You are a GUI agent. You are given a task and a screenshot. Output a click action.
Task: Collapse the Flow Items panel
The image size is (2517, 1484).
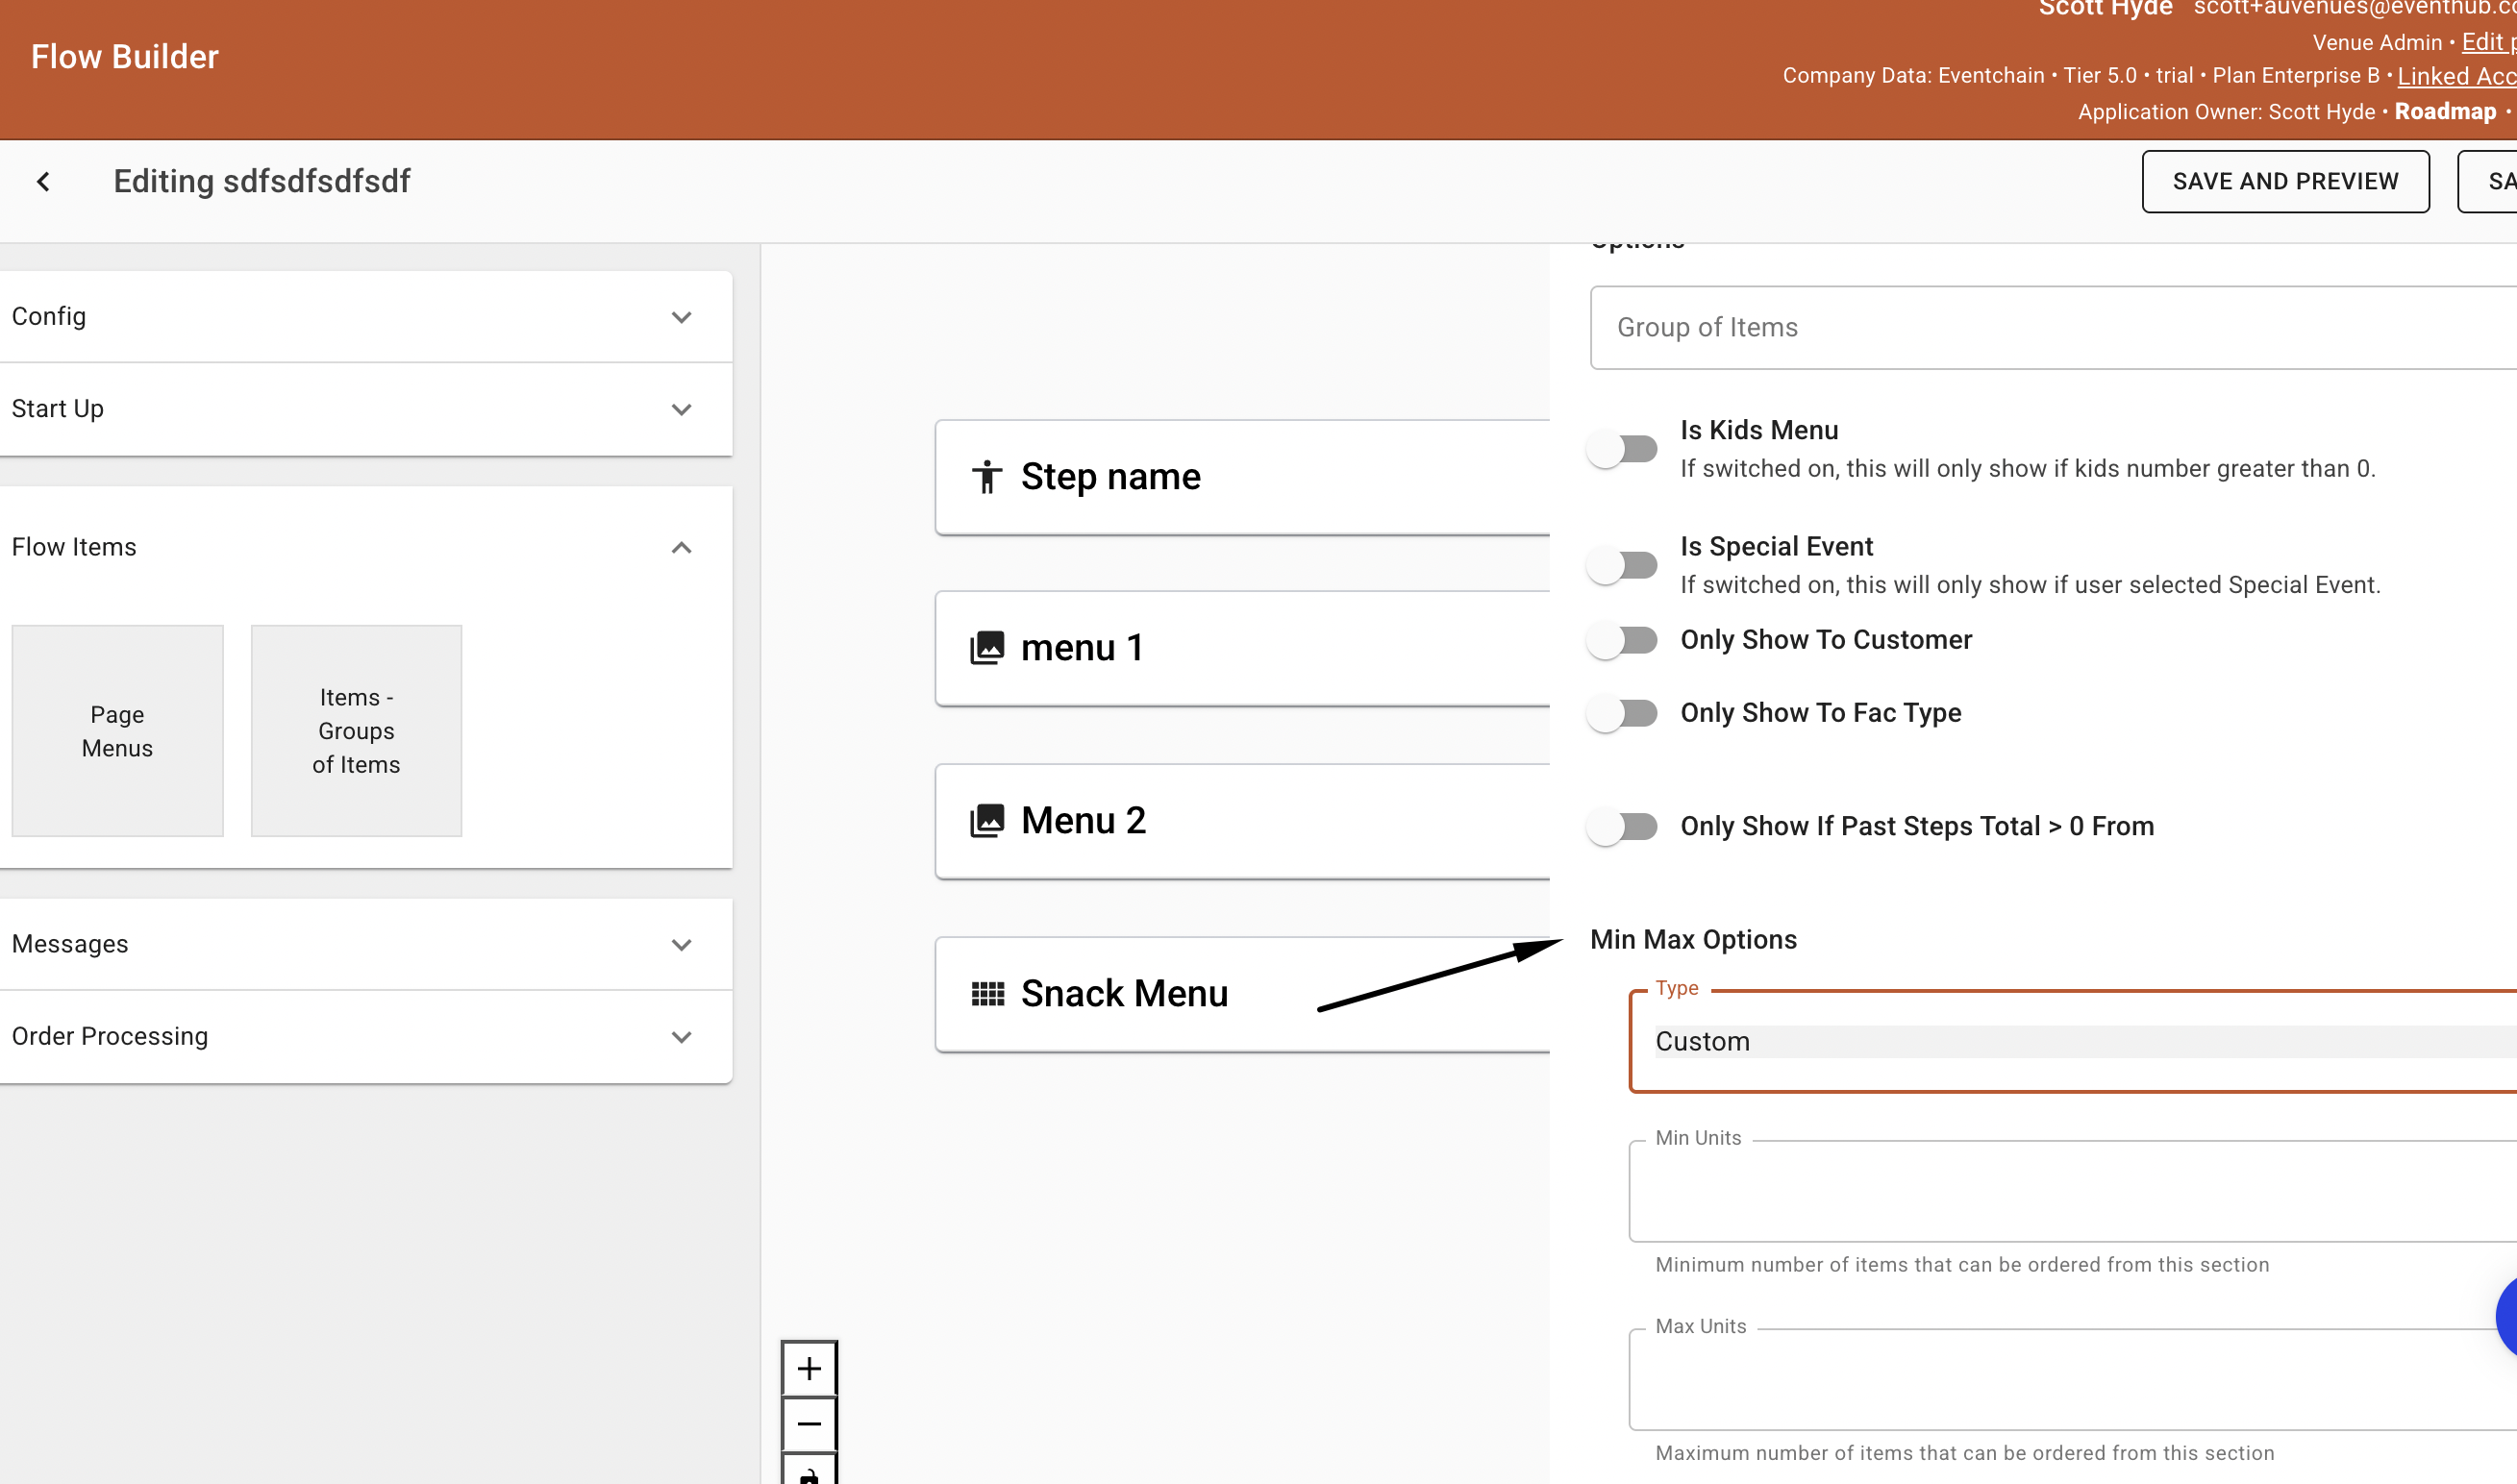tap(680, 547)
